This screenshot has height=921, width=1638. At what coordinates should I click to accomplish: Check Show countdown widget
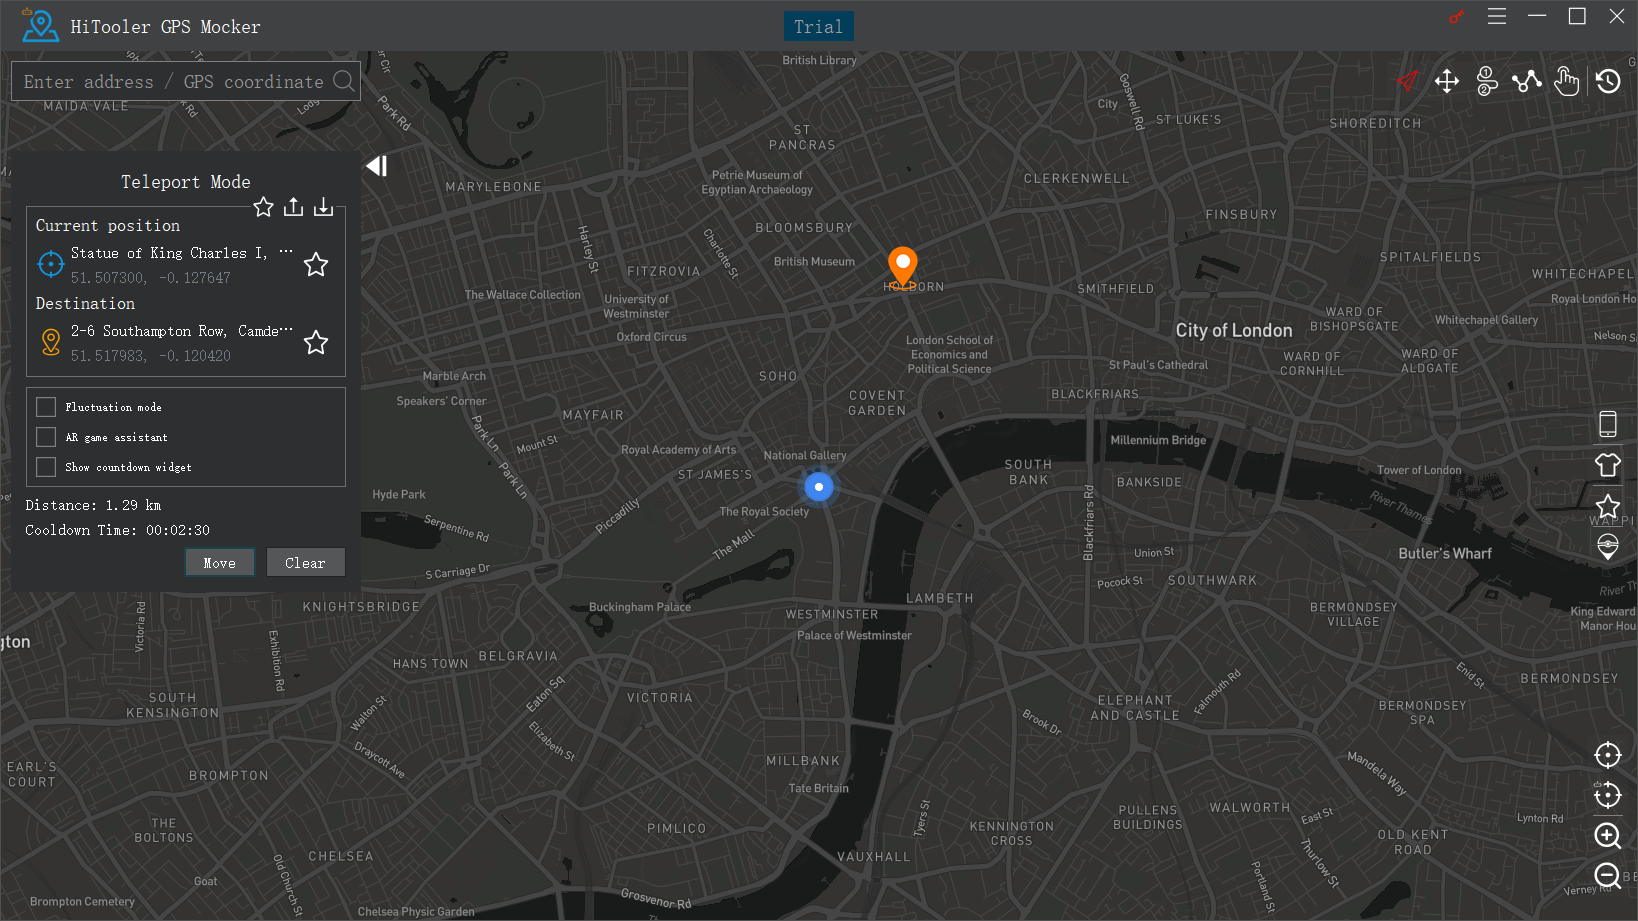coord(46,467)
